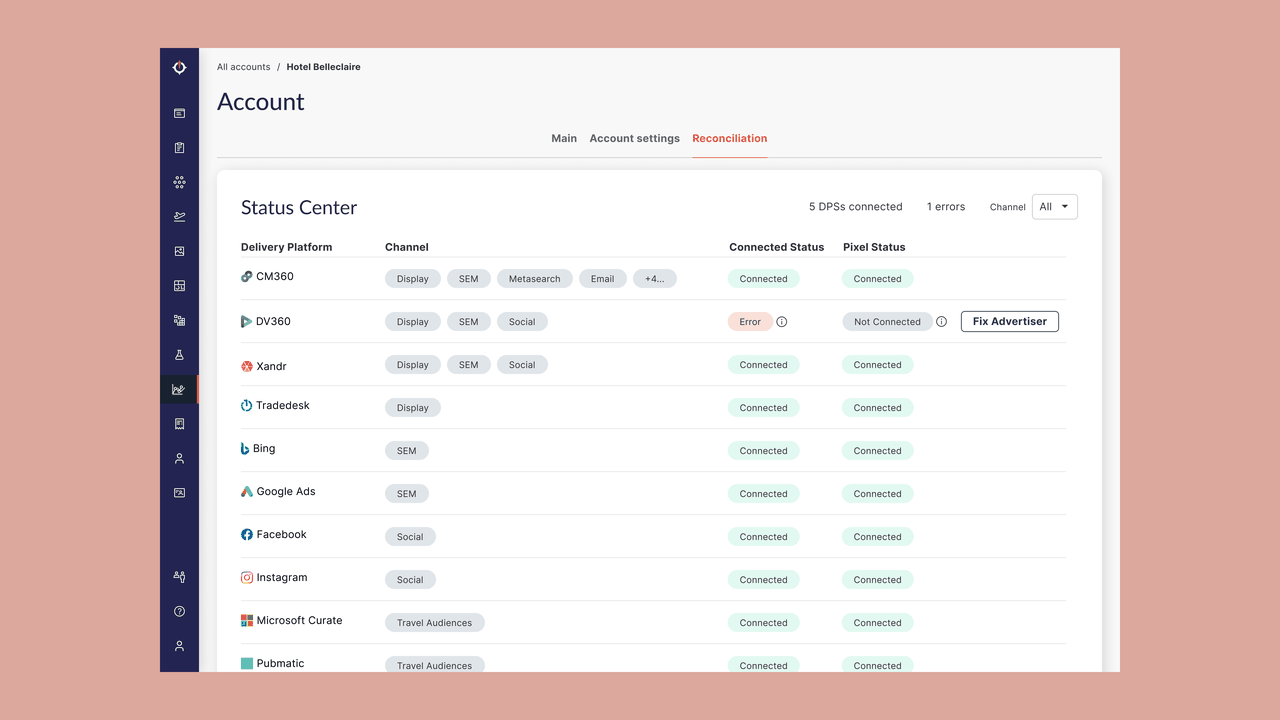Open the airplane takeoff icon in the sidebar

click(x=179, y=216)
